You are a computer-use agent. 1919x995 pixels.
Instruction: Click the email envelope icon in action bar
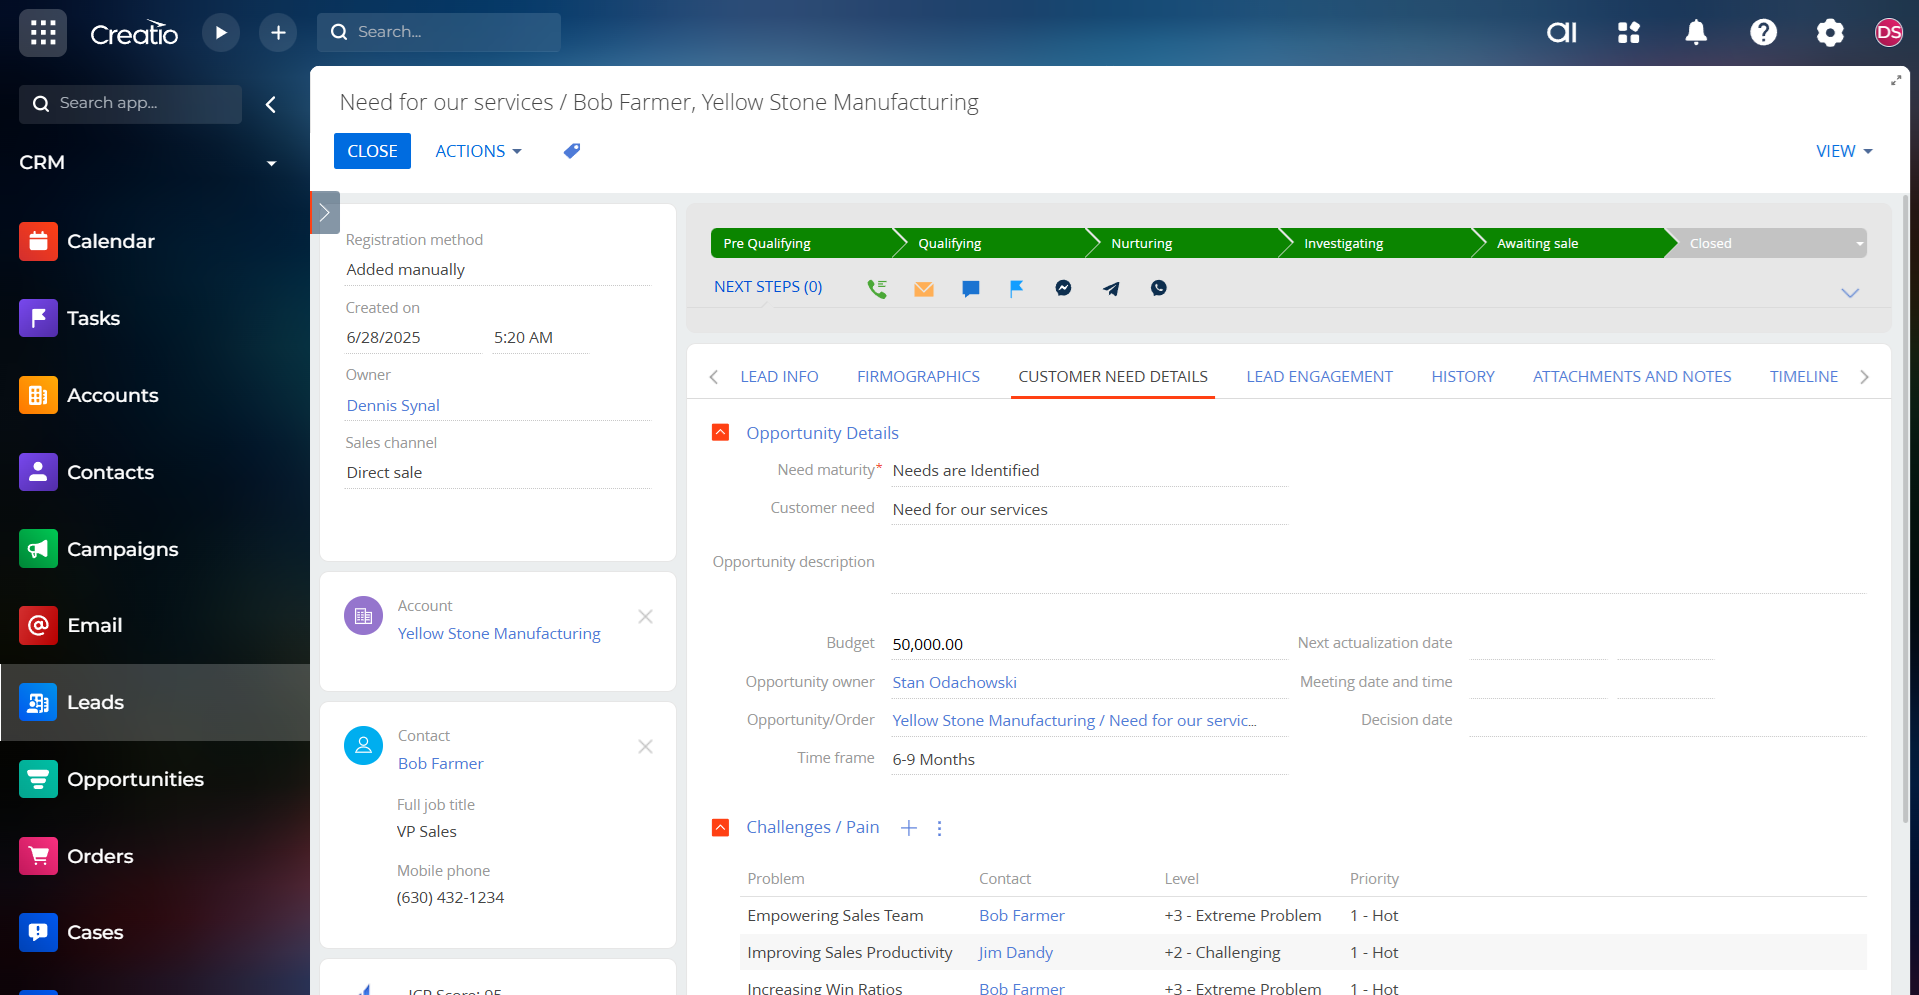pos(923,288)
